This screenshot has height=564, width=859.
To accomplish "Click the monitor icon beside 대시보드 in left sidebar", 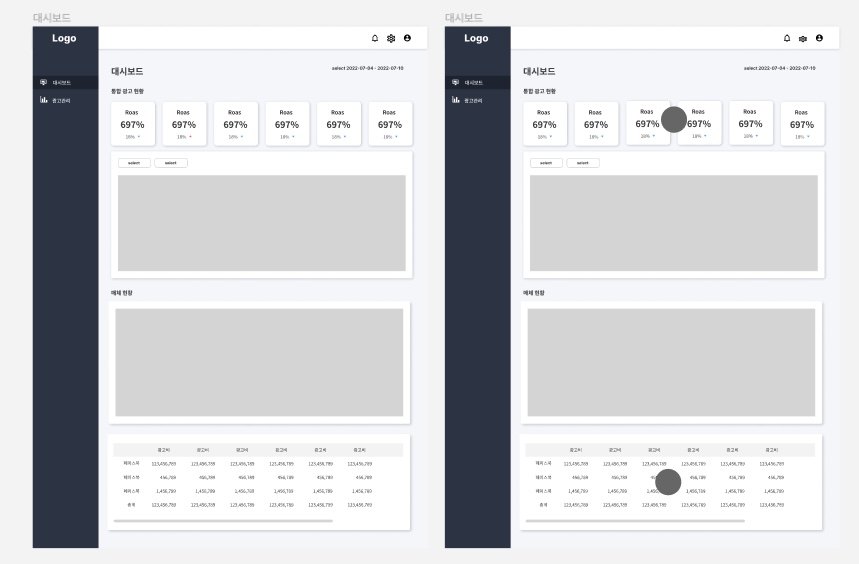I will click(43, 82).
